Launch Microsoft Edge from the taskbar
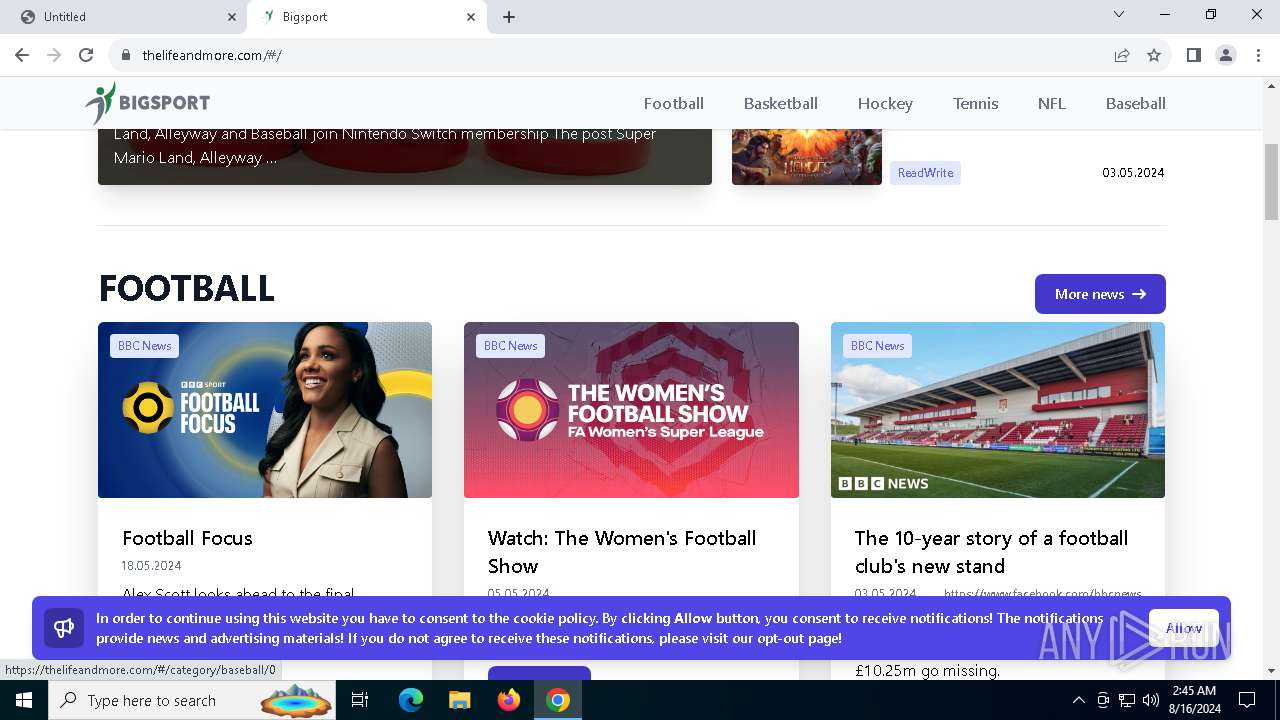1280x720 pixels. pos(411,700)
